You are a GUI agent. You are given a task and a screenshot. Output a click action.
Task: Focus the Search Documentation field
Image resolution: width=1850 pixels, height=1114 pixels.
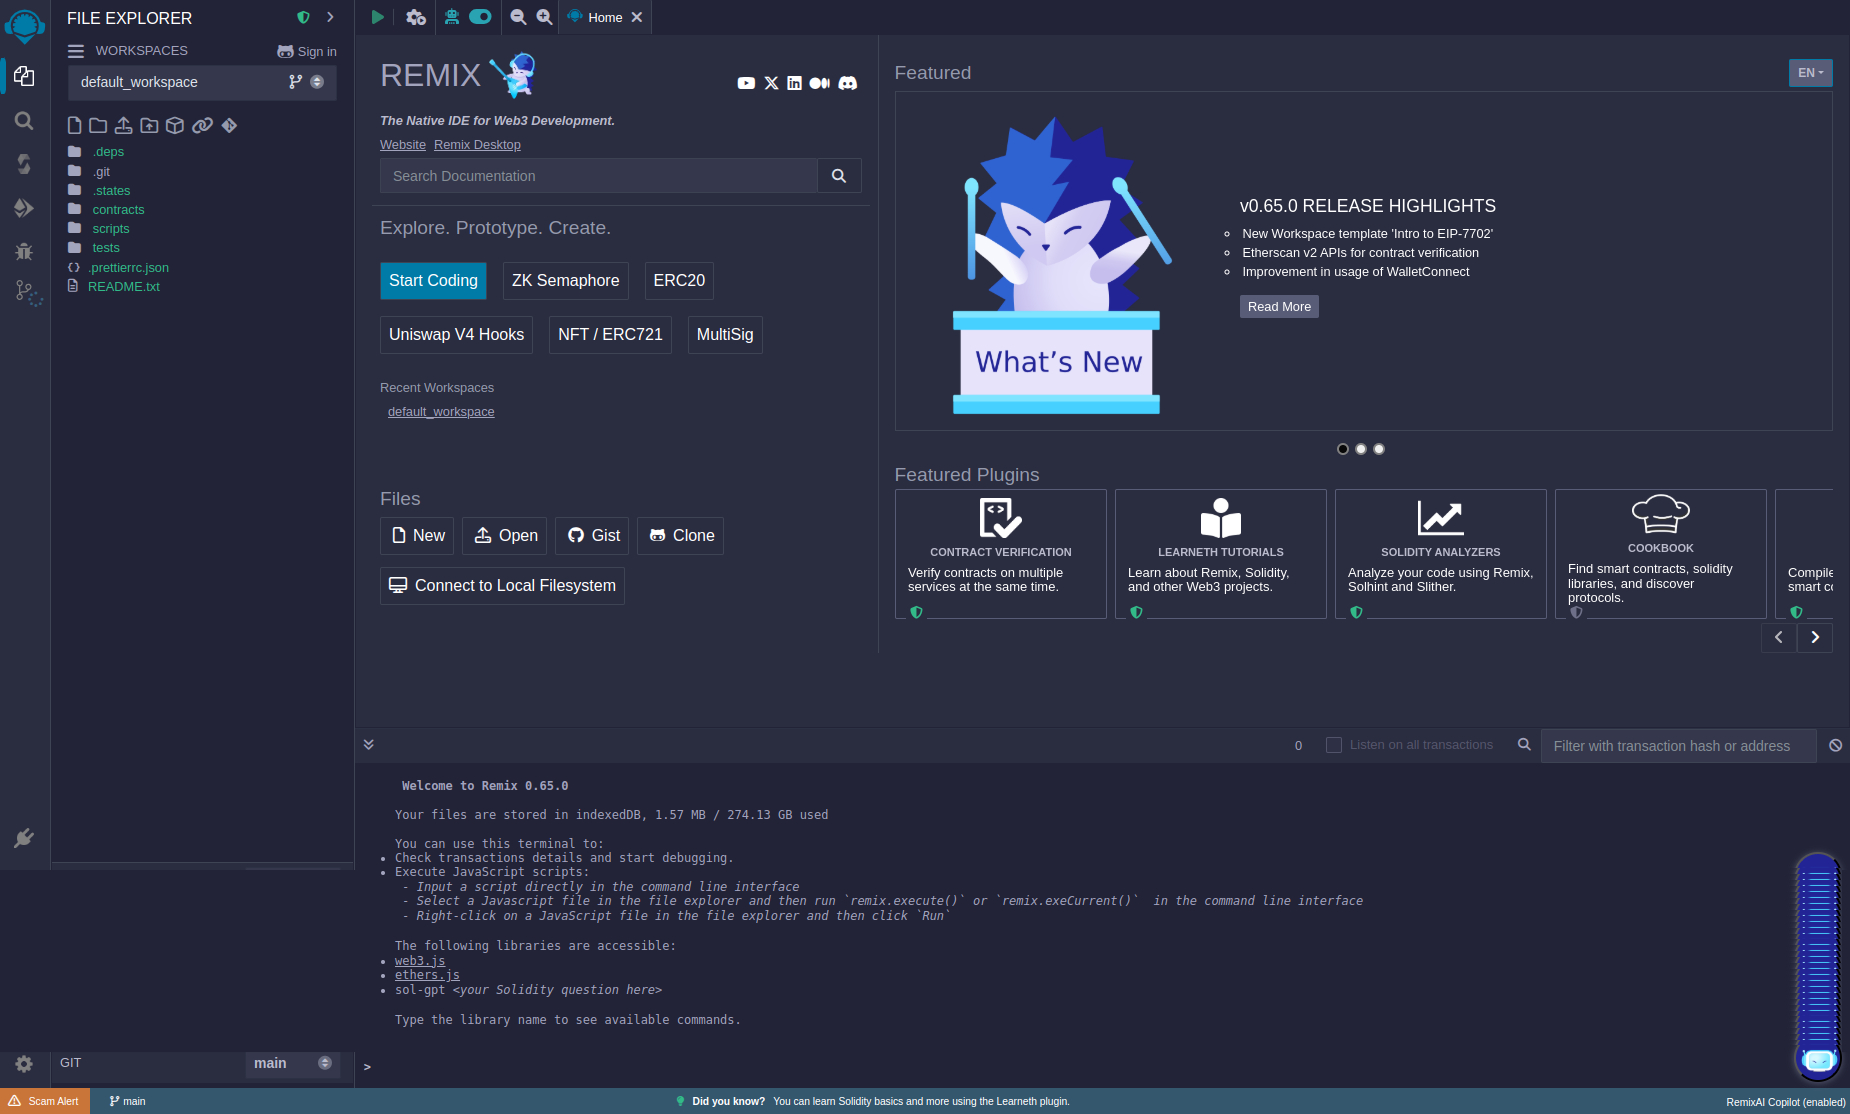click(x=598, y=176)
